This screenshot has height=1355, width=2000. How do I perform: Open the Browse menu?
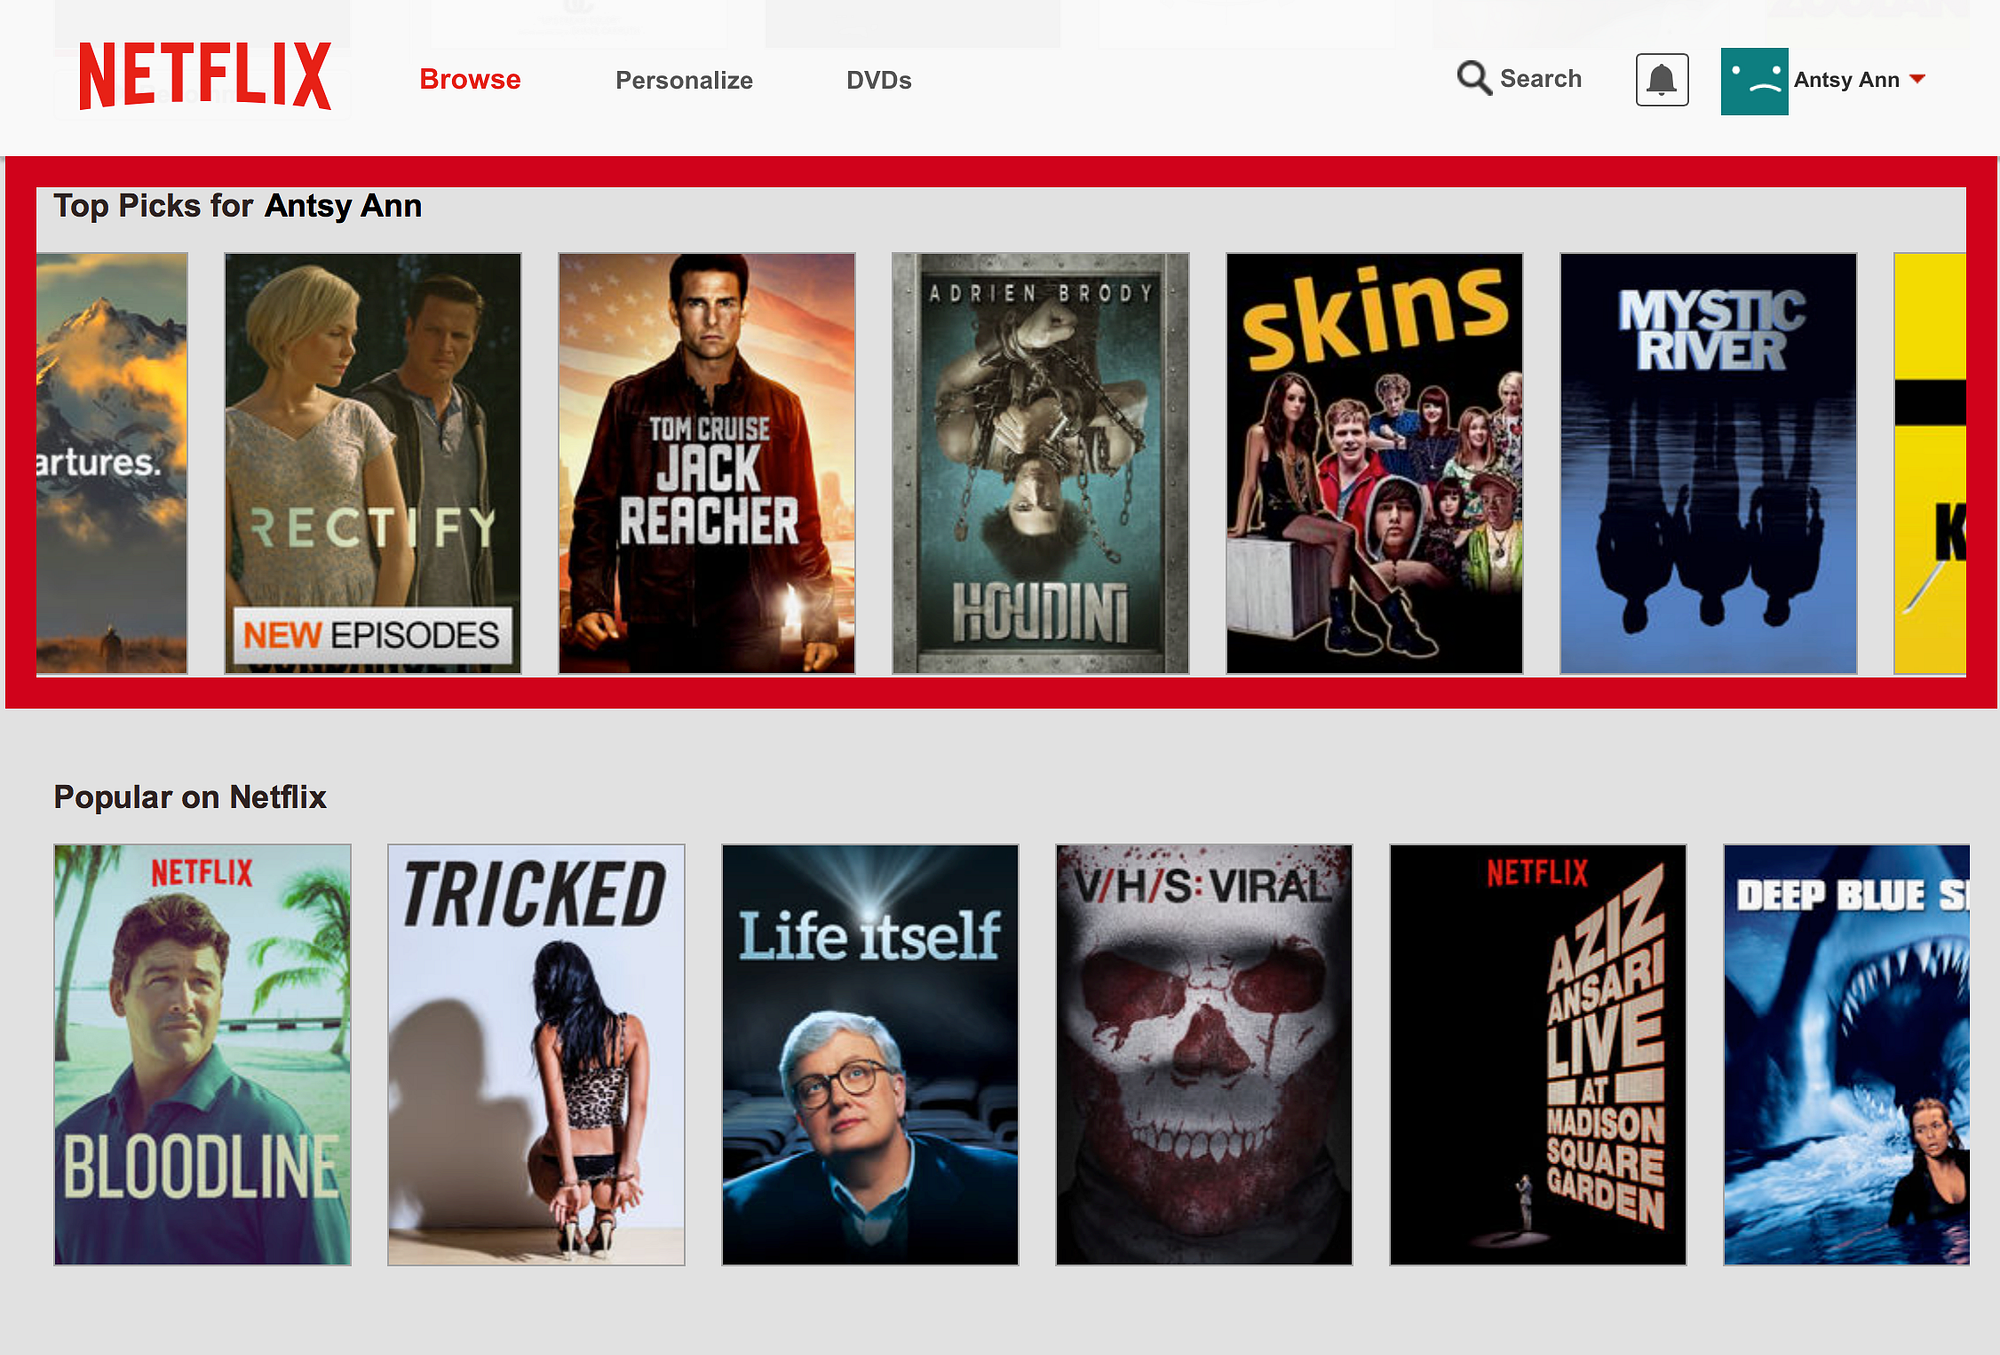470,80
